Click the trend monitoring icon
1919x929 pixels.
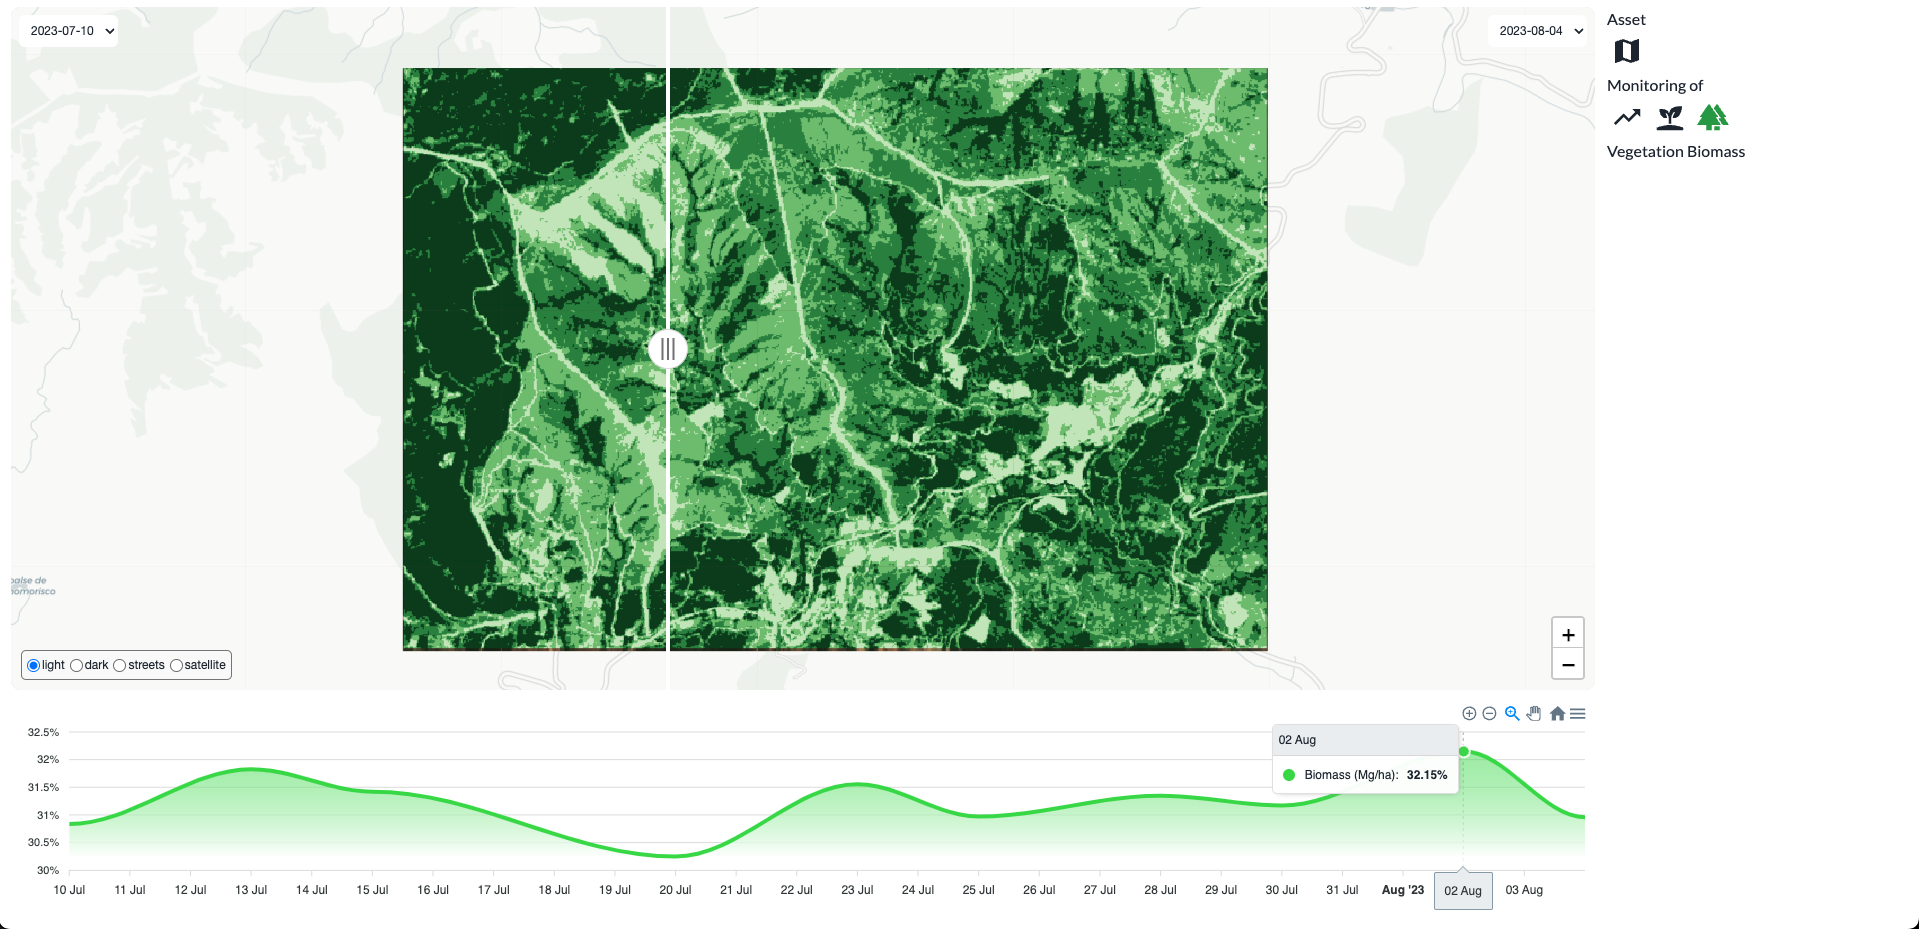(x=1626, y=117)
